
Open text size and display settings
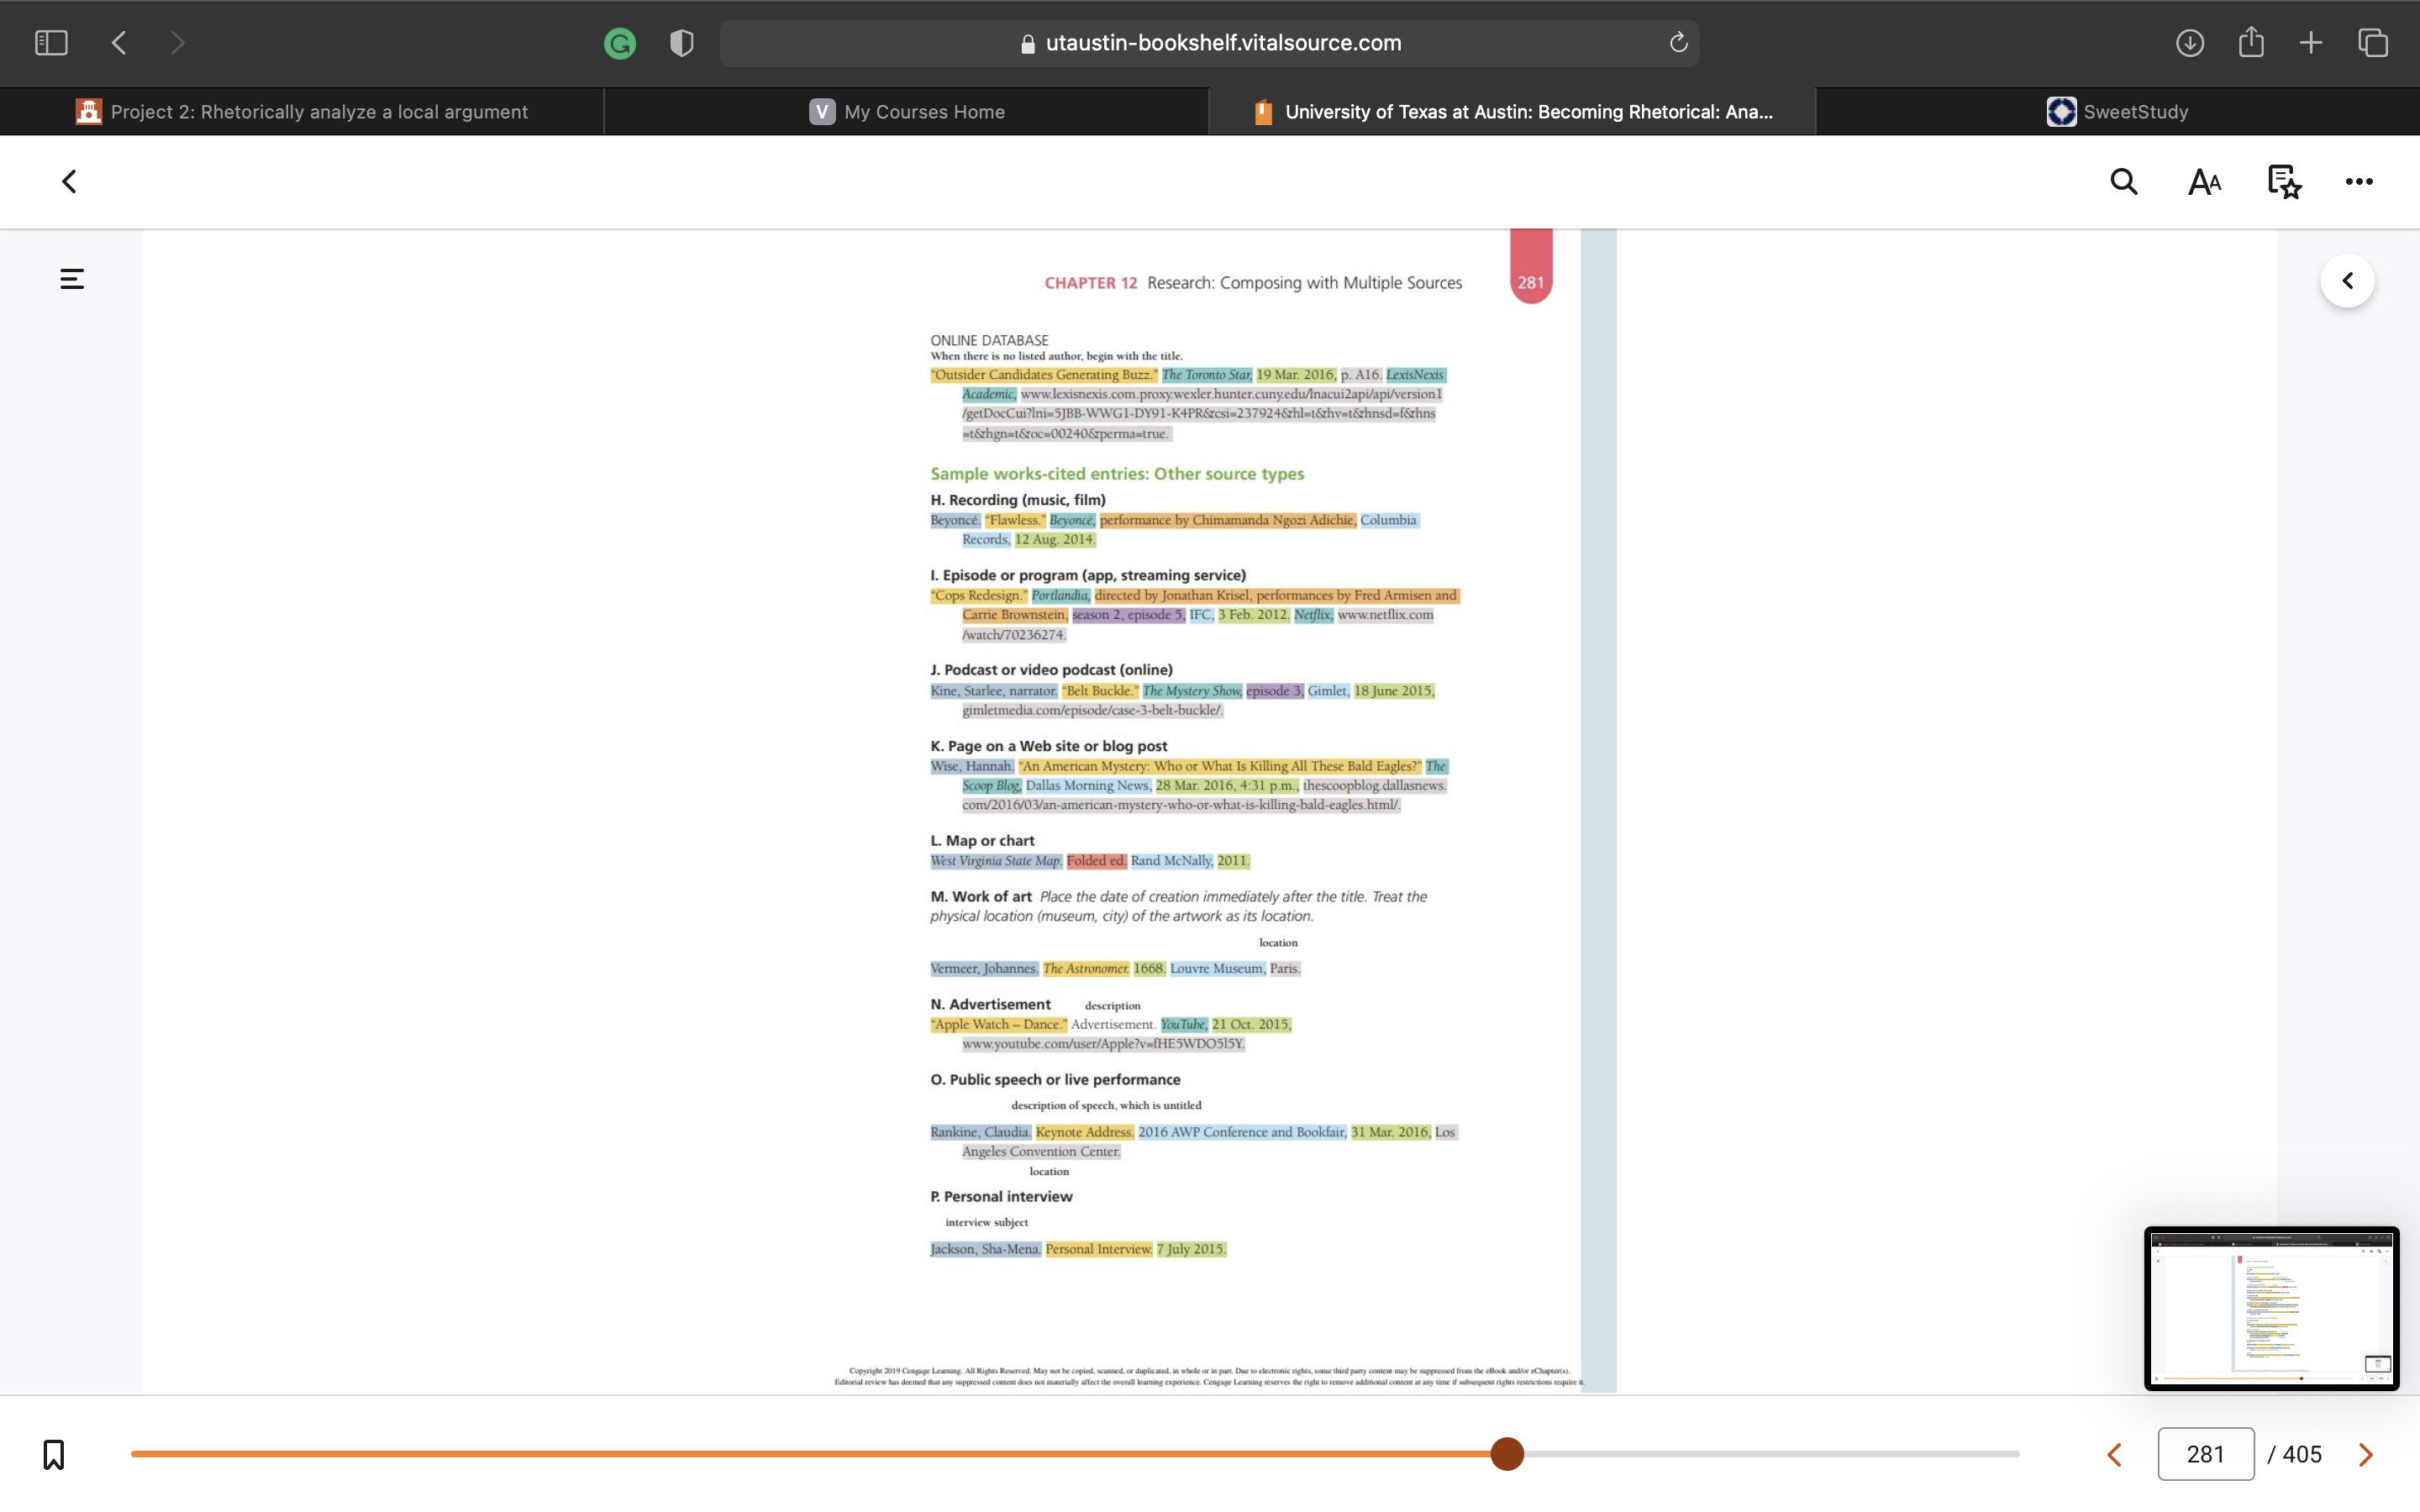pyautogui.click(x=2204, y=182)
